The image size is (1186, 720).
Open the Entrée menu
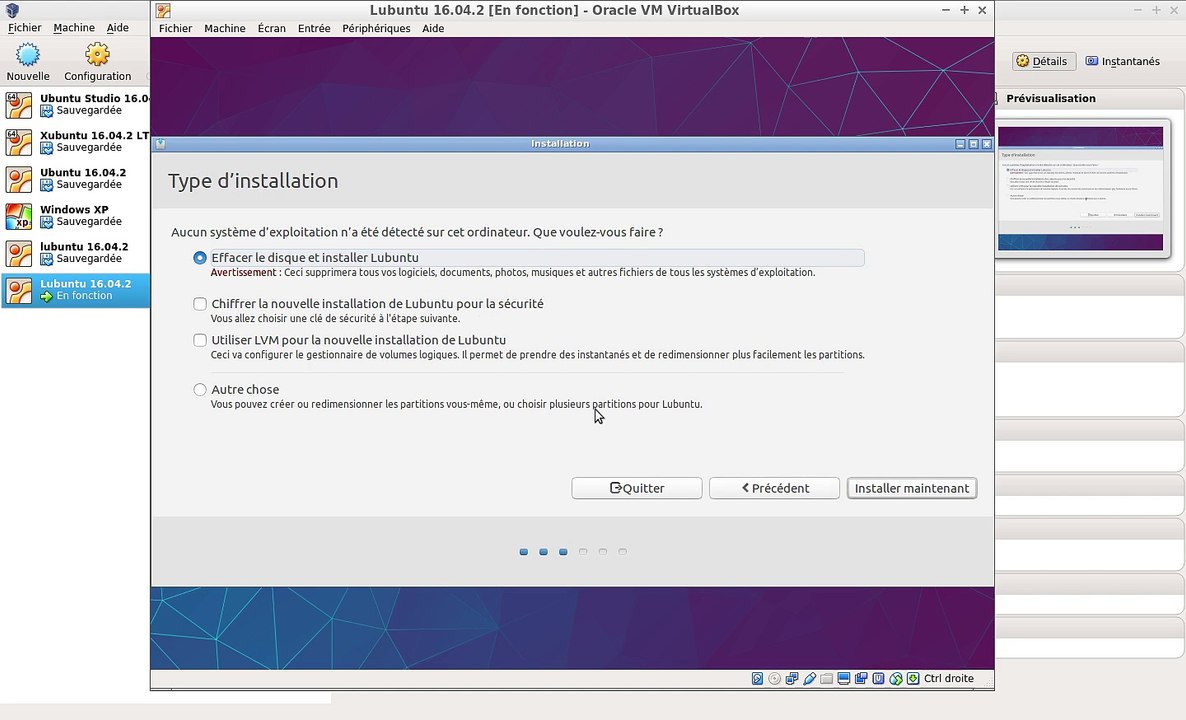(314, 28)
